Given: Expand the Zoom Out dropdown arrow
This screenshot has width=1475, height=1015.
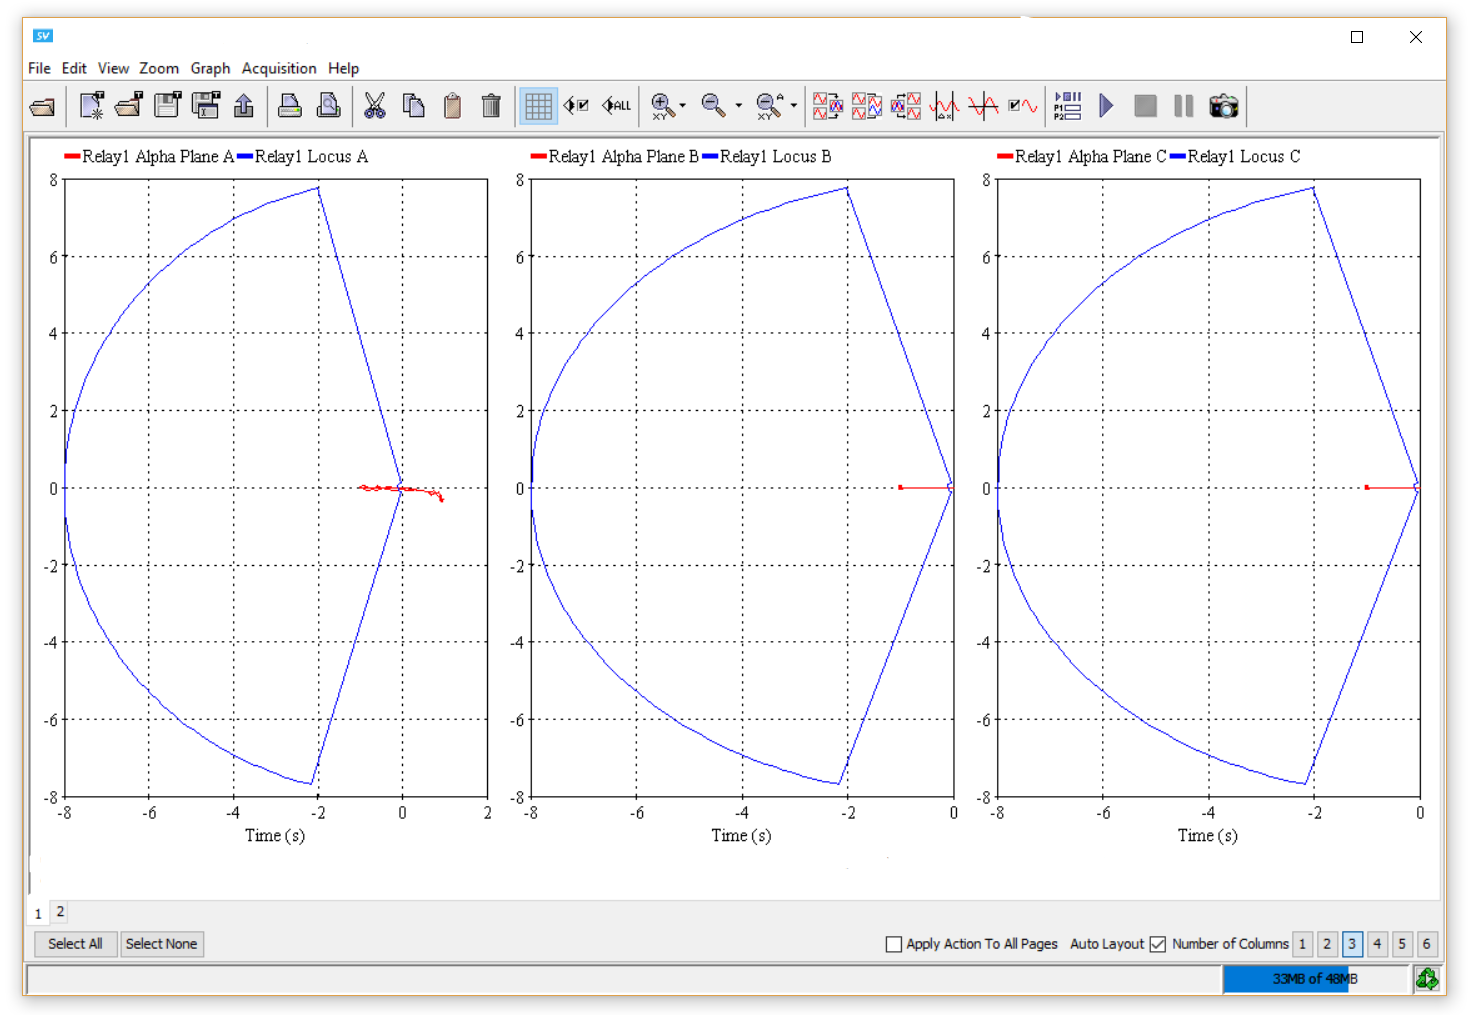Looking at the screenshot, I should [739, 106].
